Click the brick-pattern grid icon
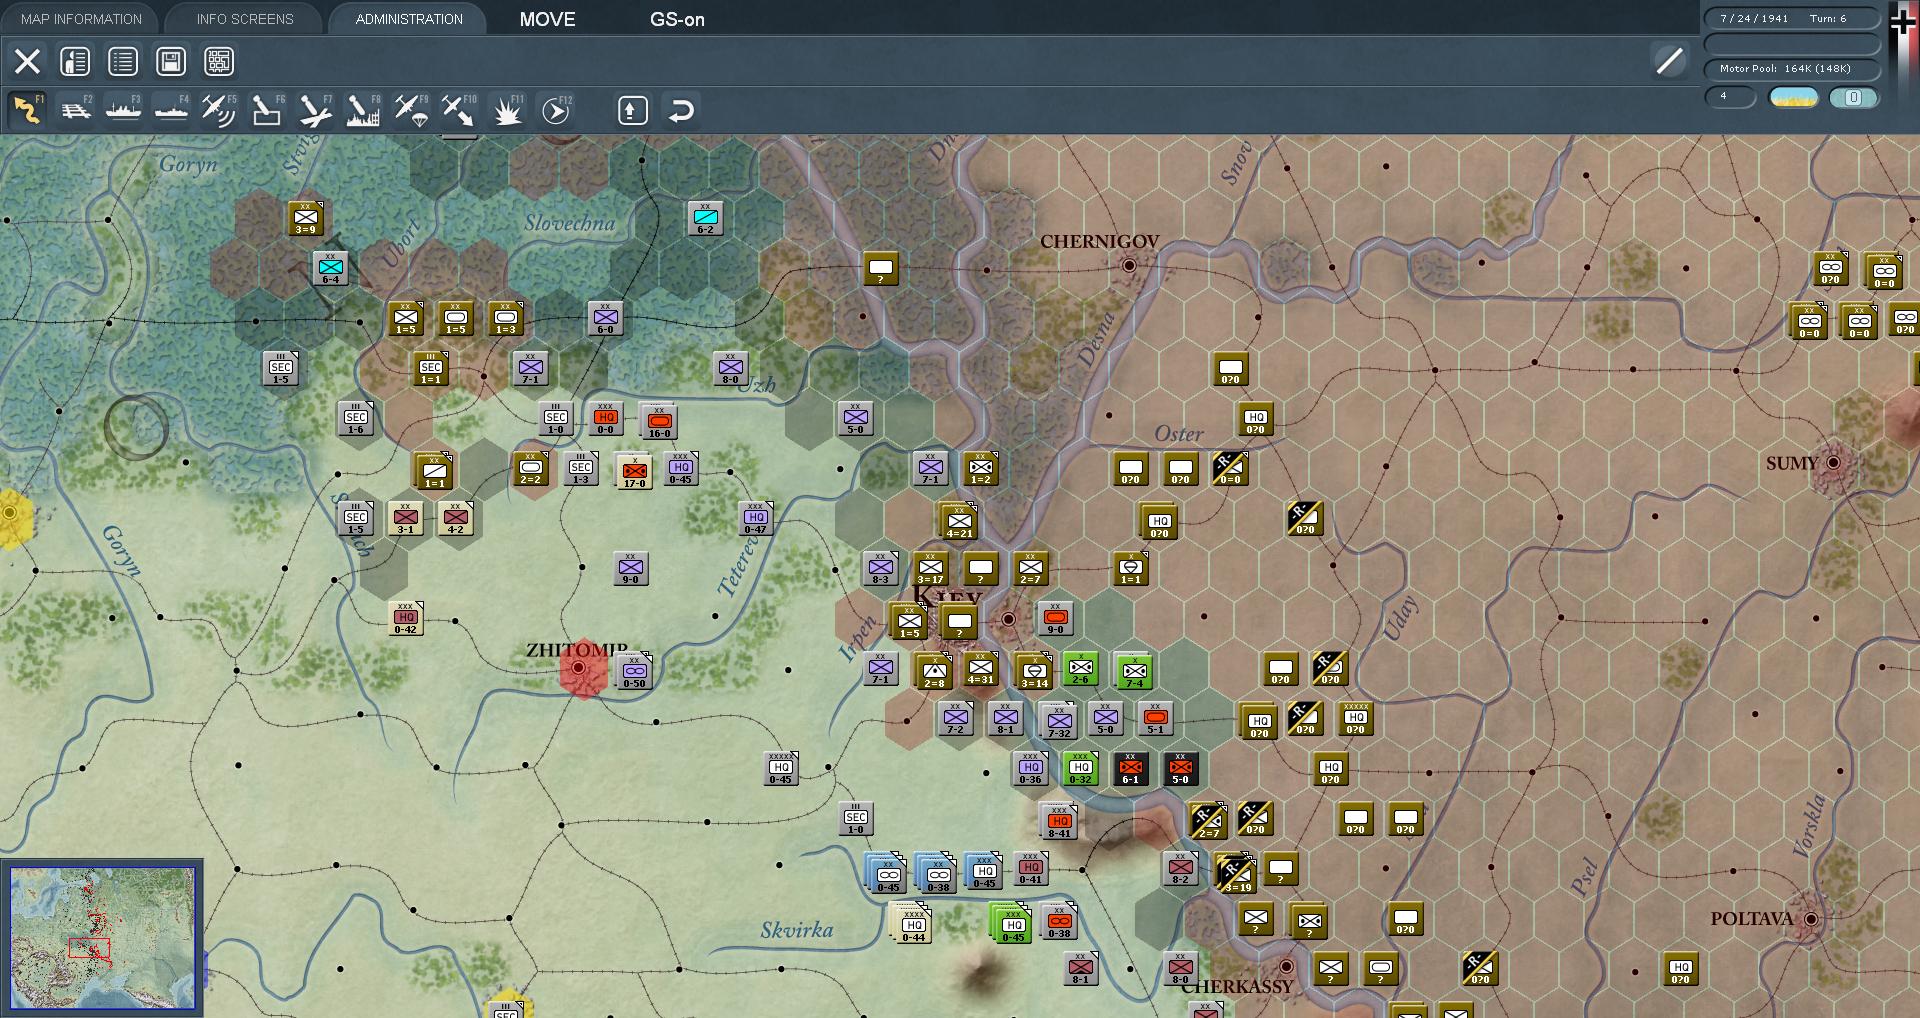Image resolution: width=1920 pixels, height=1018 pixels. click(x=219, y=61)
